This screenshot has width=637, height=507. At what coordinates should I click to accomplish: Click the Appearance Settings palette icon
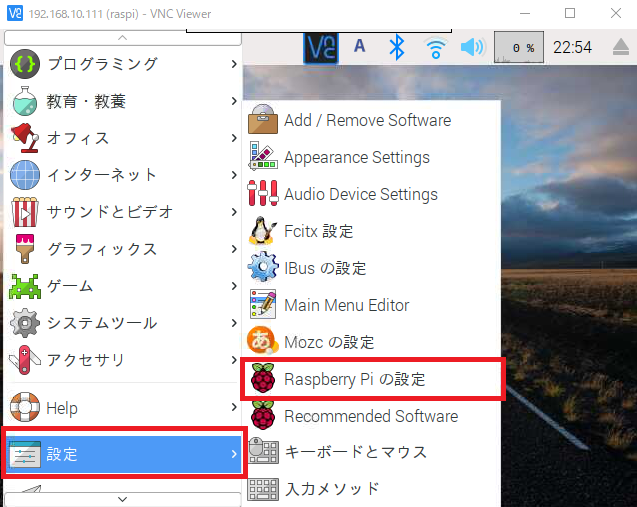click(x=263, y=156)
